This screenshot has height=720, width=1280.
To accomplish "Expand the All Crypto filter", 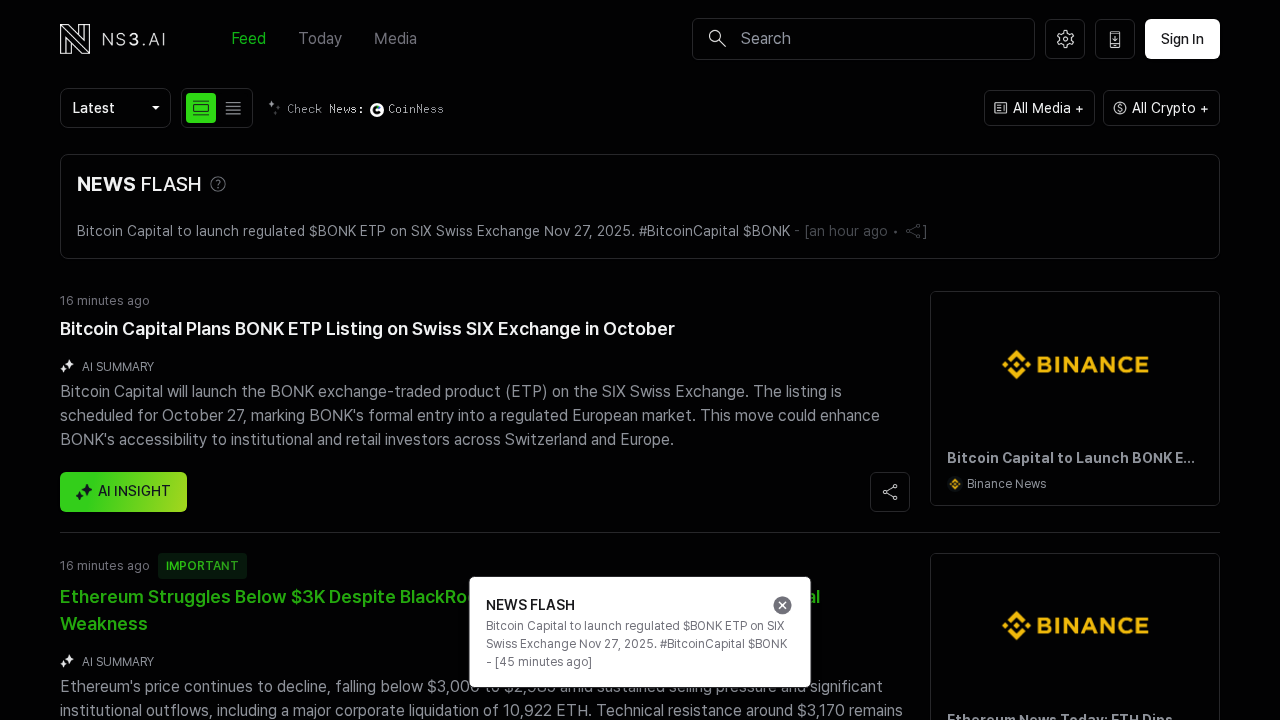I will click(1161, 108).
